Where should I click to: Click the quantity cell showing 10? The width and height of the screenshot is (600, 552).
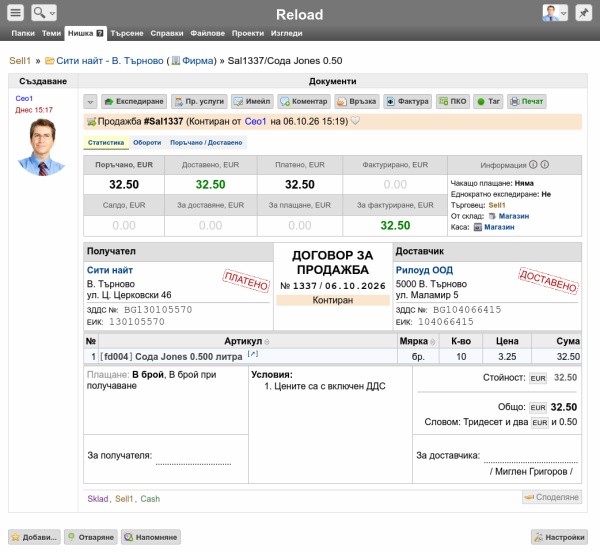coord(461,357)
